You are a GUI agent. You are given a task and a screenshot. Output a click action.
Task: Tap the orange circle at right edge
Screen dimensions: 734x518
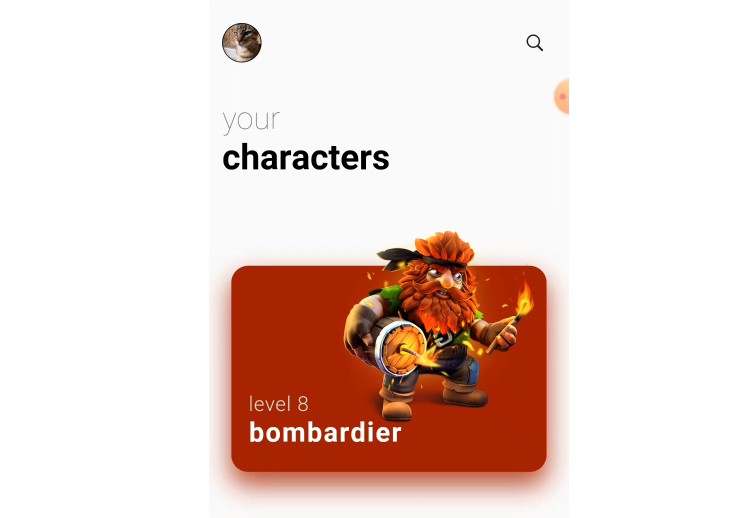click(562, 96)
